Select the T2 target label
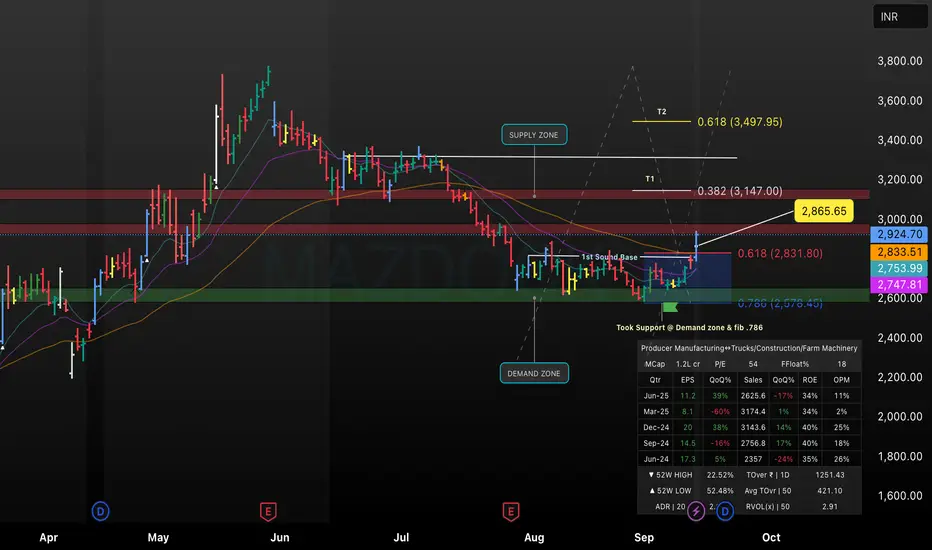Screen dimensions: 932x550 pos(662,112)
